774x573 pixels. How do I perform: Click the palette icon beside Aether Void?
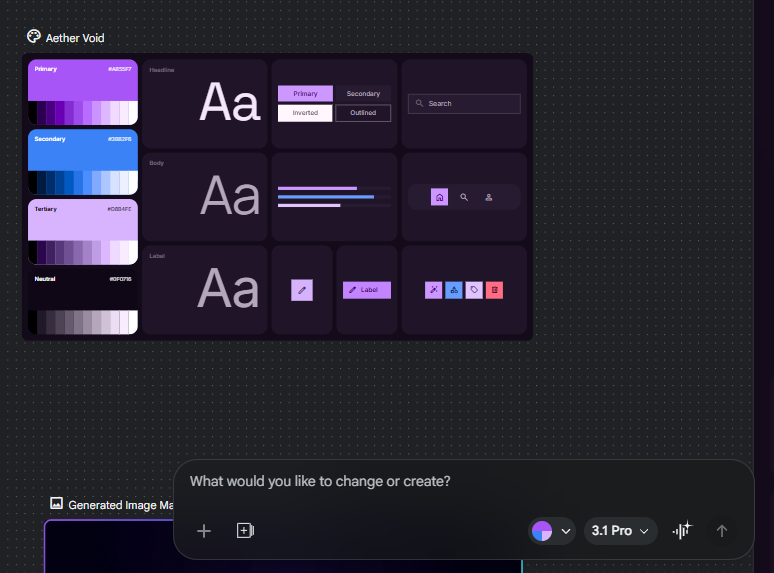tap(34, 37)
